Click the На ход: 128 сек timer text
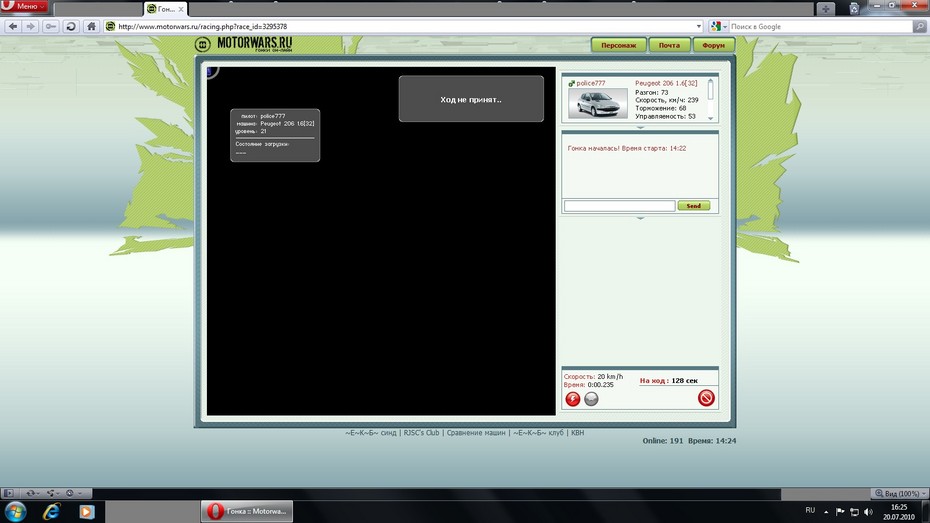Image resolution: width=930 pixels, height=523 pixels. pyautogui.click(x=668, y=381)
